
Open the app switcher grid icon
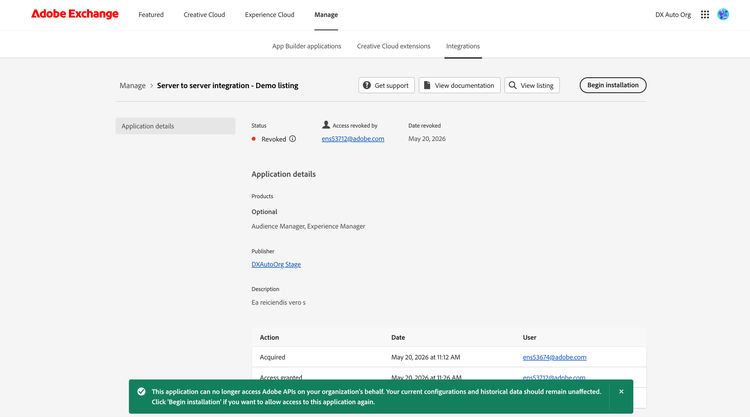(x=705, y=15)
